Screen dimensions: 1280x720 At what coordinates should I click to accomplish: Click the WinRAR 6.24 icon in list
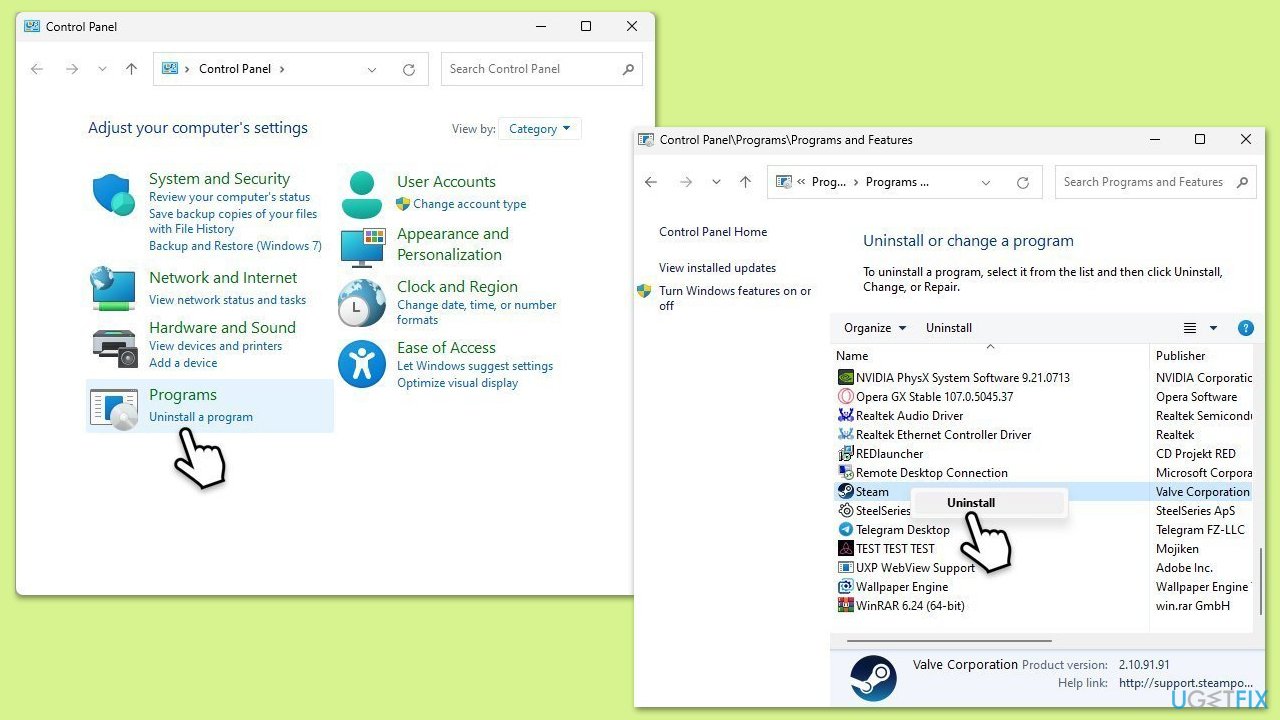(846, 606)
